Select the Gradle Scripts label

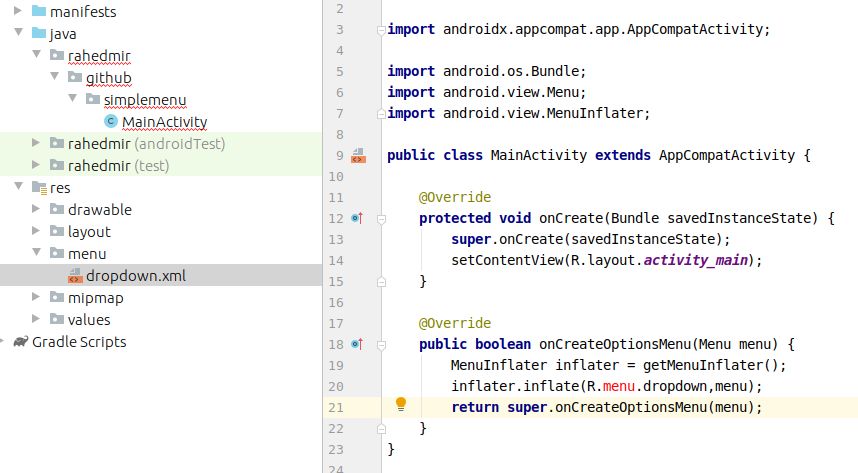tap(79, 342)
